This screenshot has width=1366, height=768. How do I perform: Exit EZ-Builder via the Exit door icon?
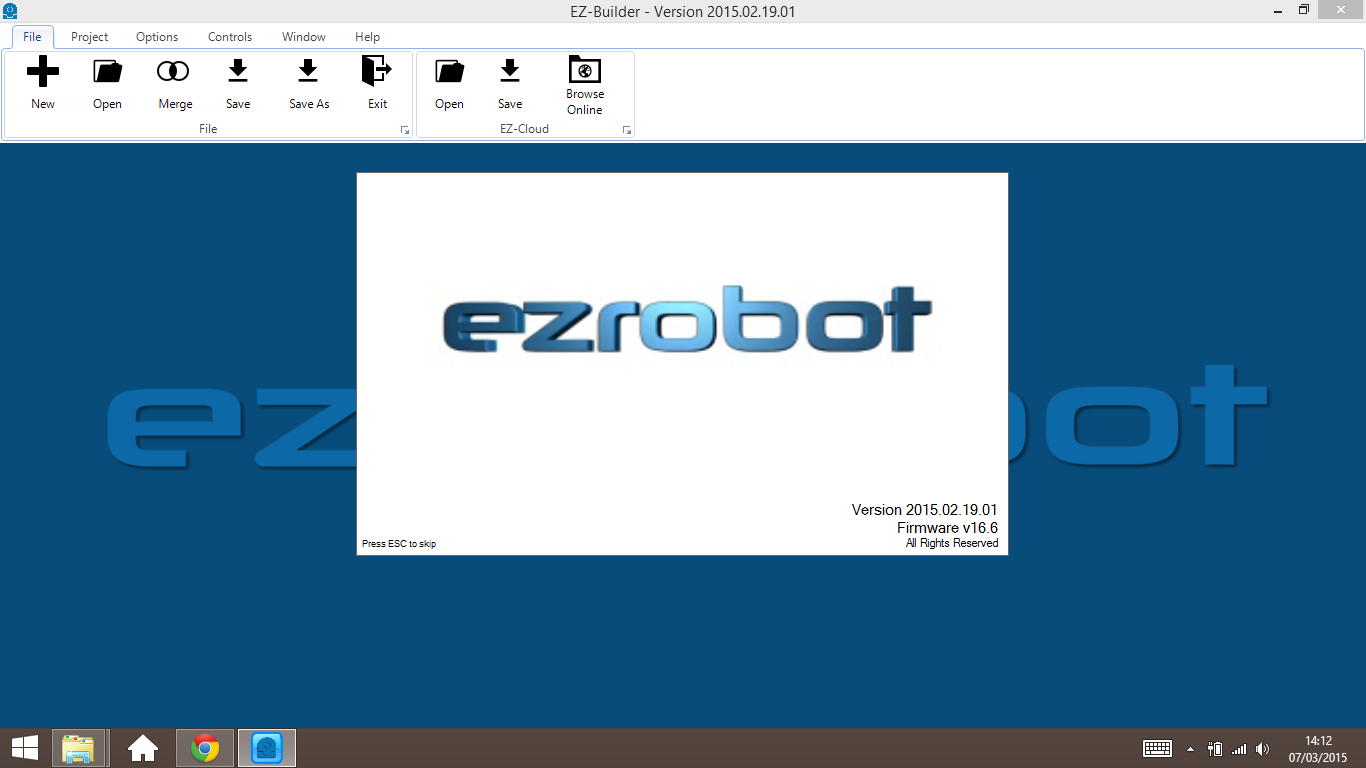pos(377,80)
